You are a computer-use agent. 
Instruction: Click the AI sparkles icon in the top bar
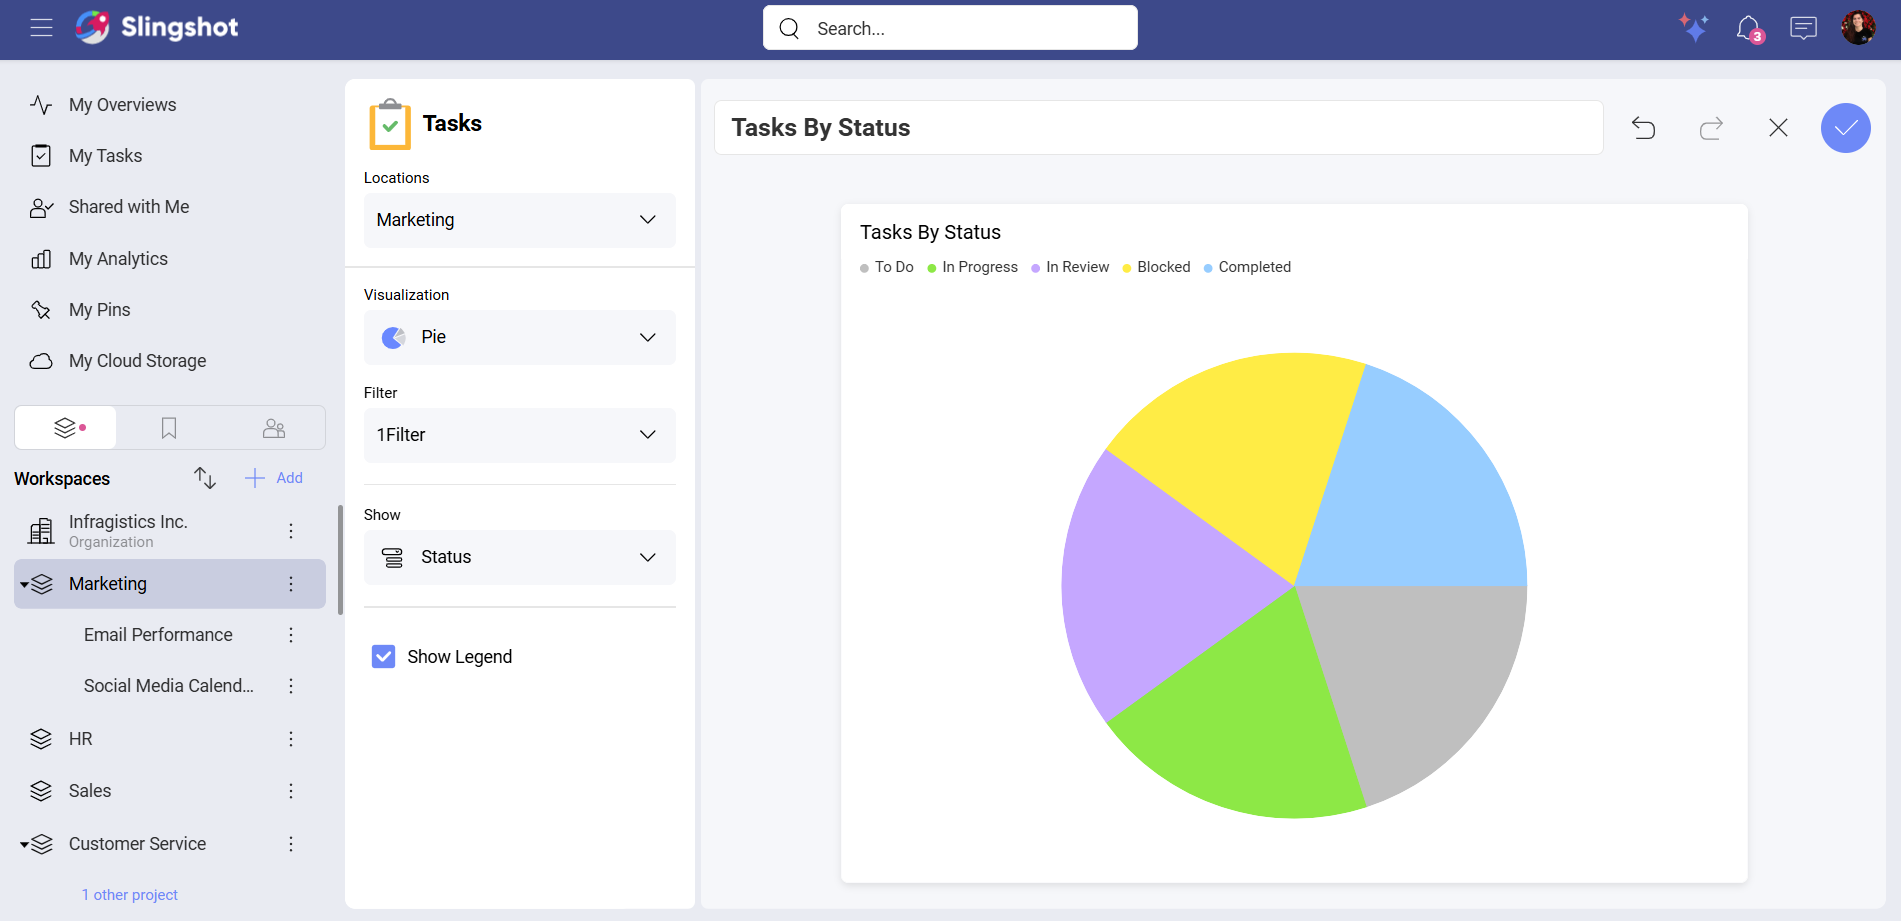click(1694, 27)
